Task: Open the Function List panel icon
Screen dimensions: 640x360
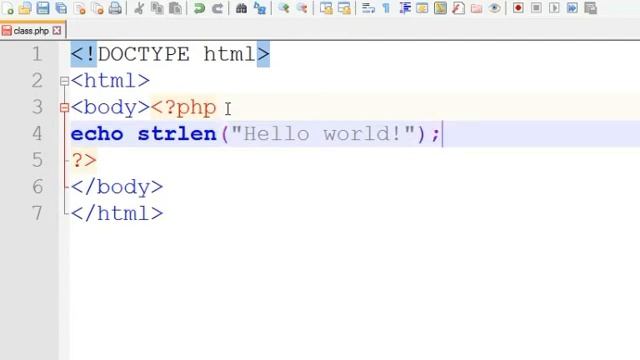Action: click(458, 8)
